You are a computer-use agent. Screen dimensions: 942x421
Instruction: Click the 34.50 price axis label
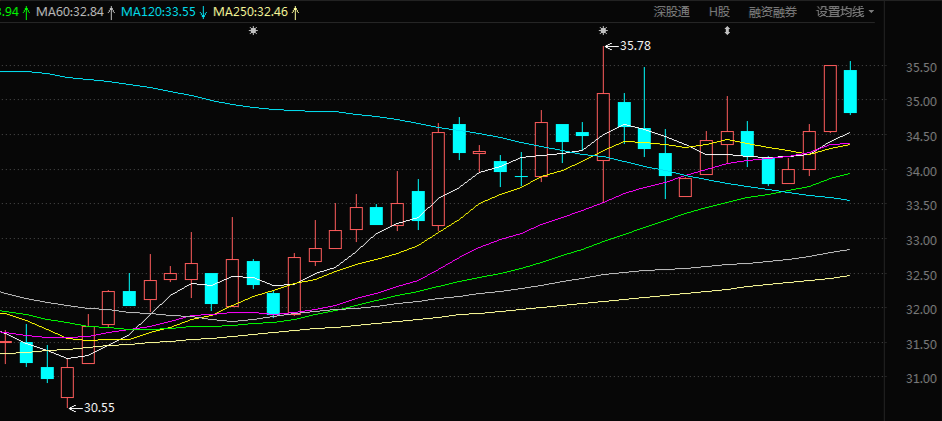(921, 137)
